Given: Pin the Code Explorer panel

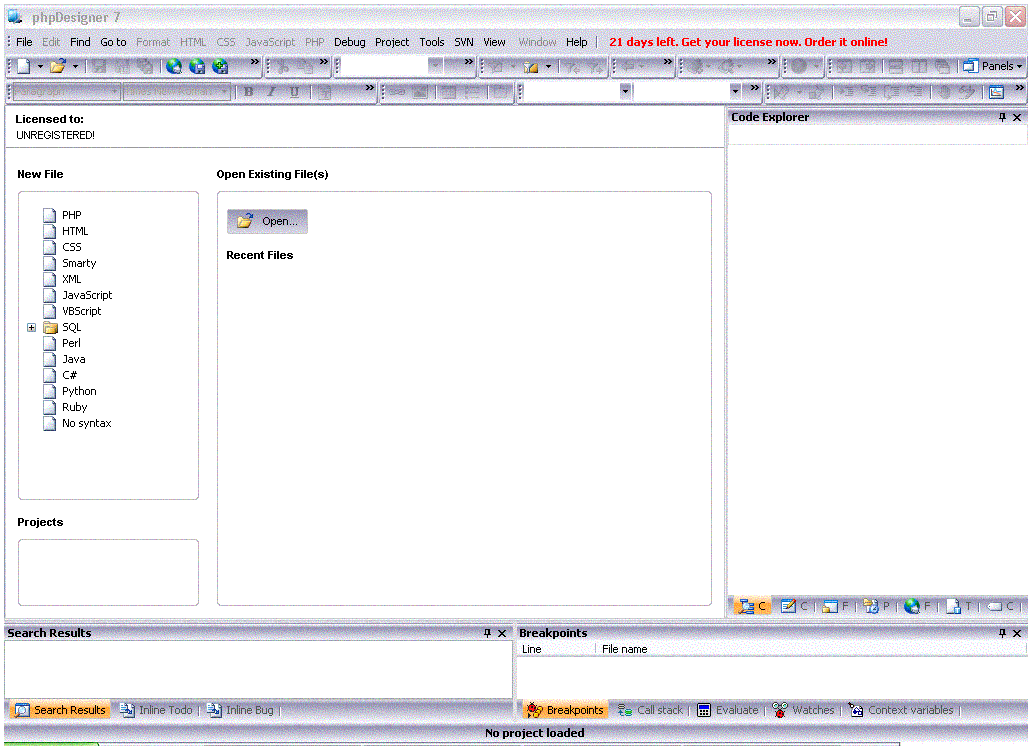Looking at the screenshot, I should point(1002,117).
